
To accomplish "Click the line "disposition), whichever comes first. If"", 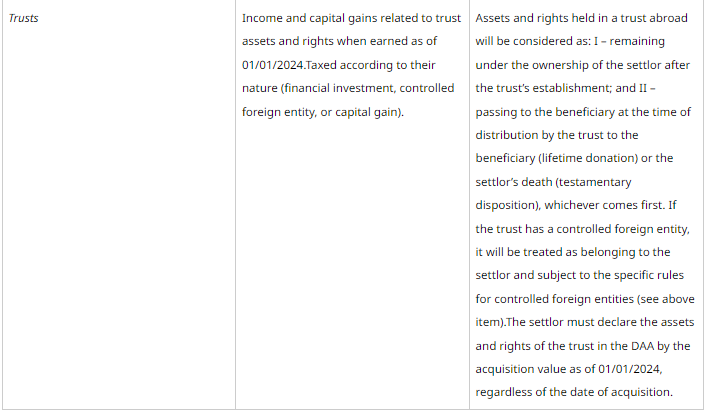I will click(578, 205).
